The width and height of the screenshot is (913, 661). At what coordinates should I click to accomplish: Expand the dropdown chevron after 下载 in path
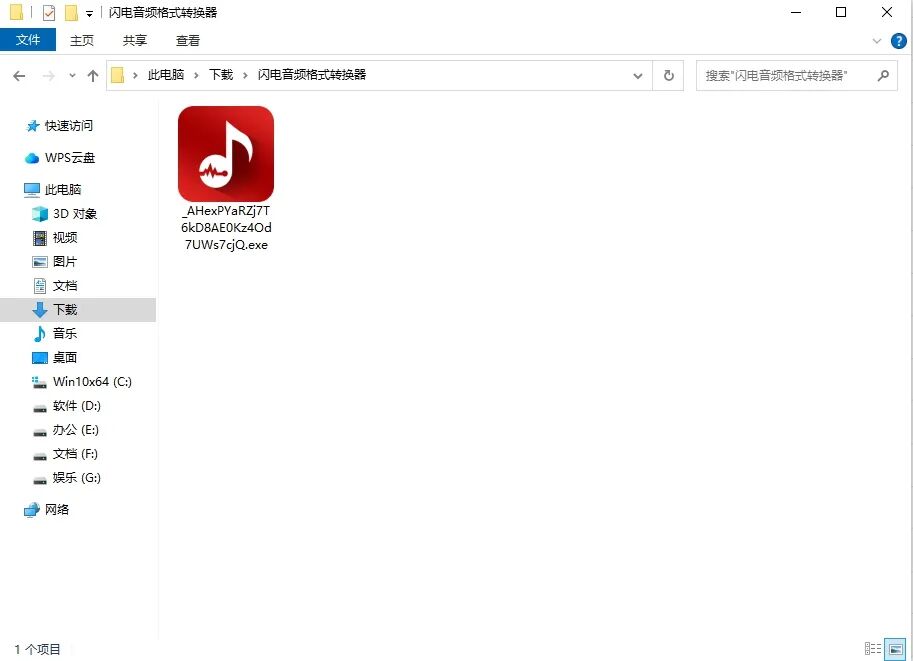[245, 75]
